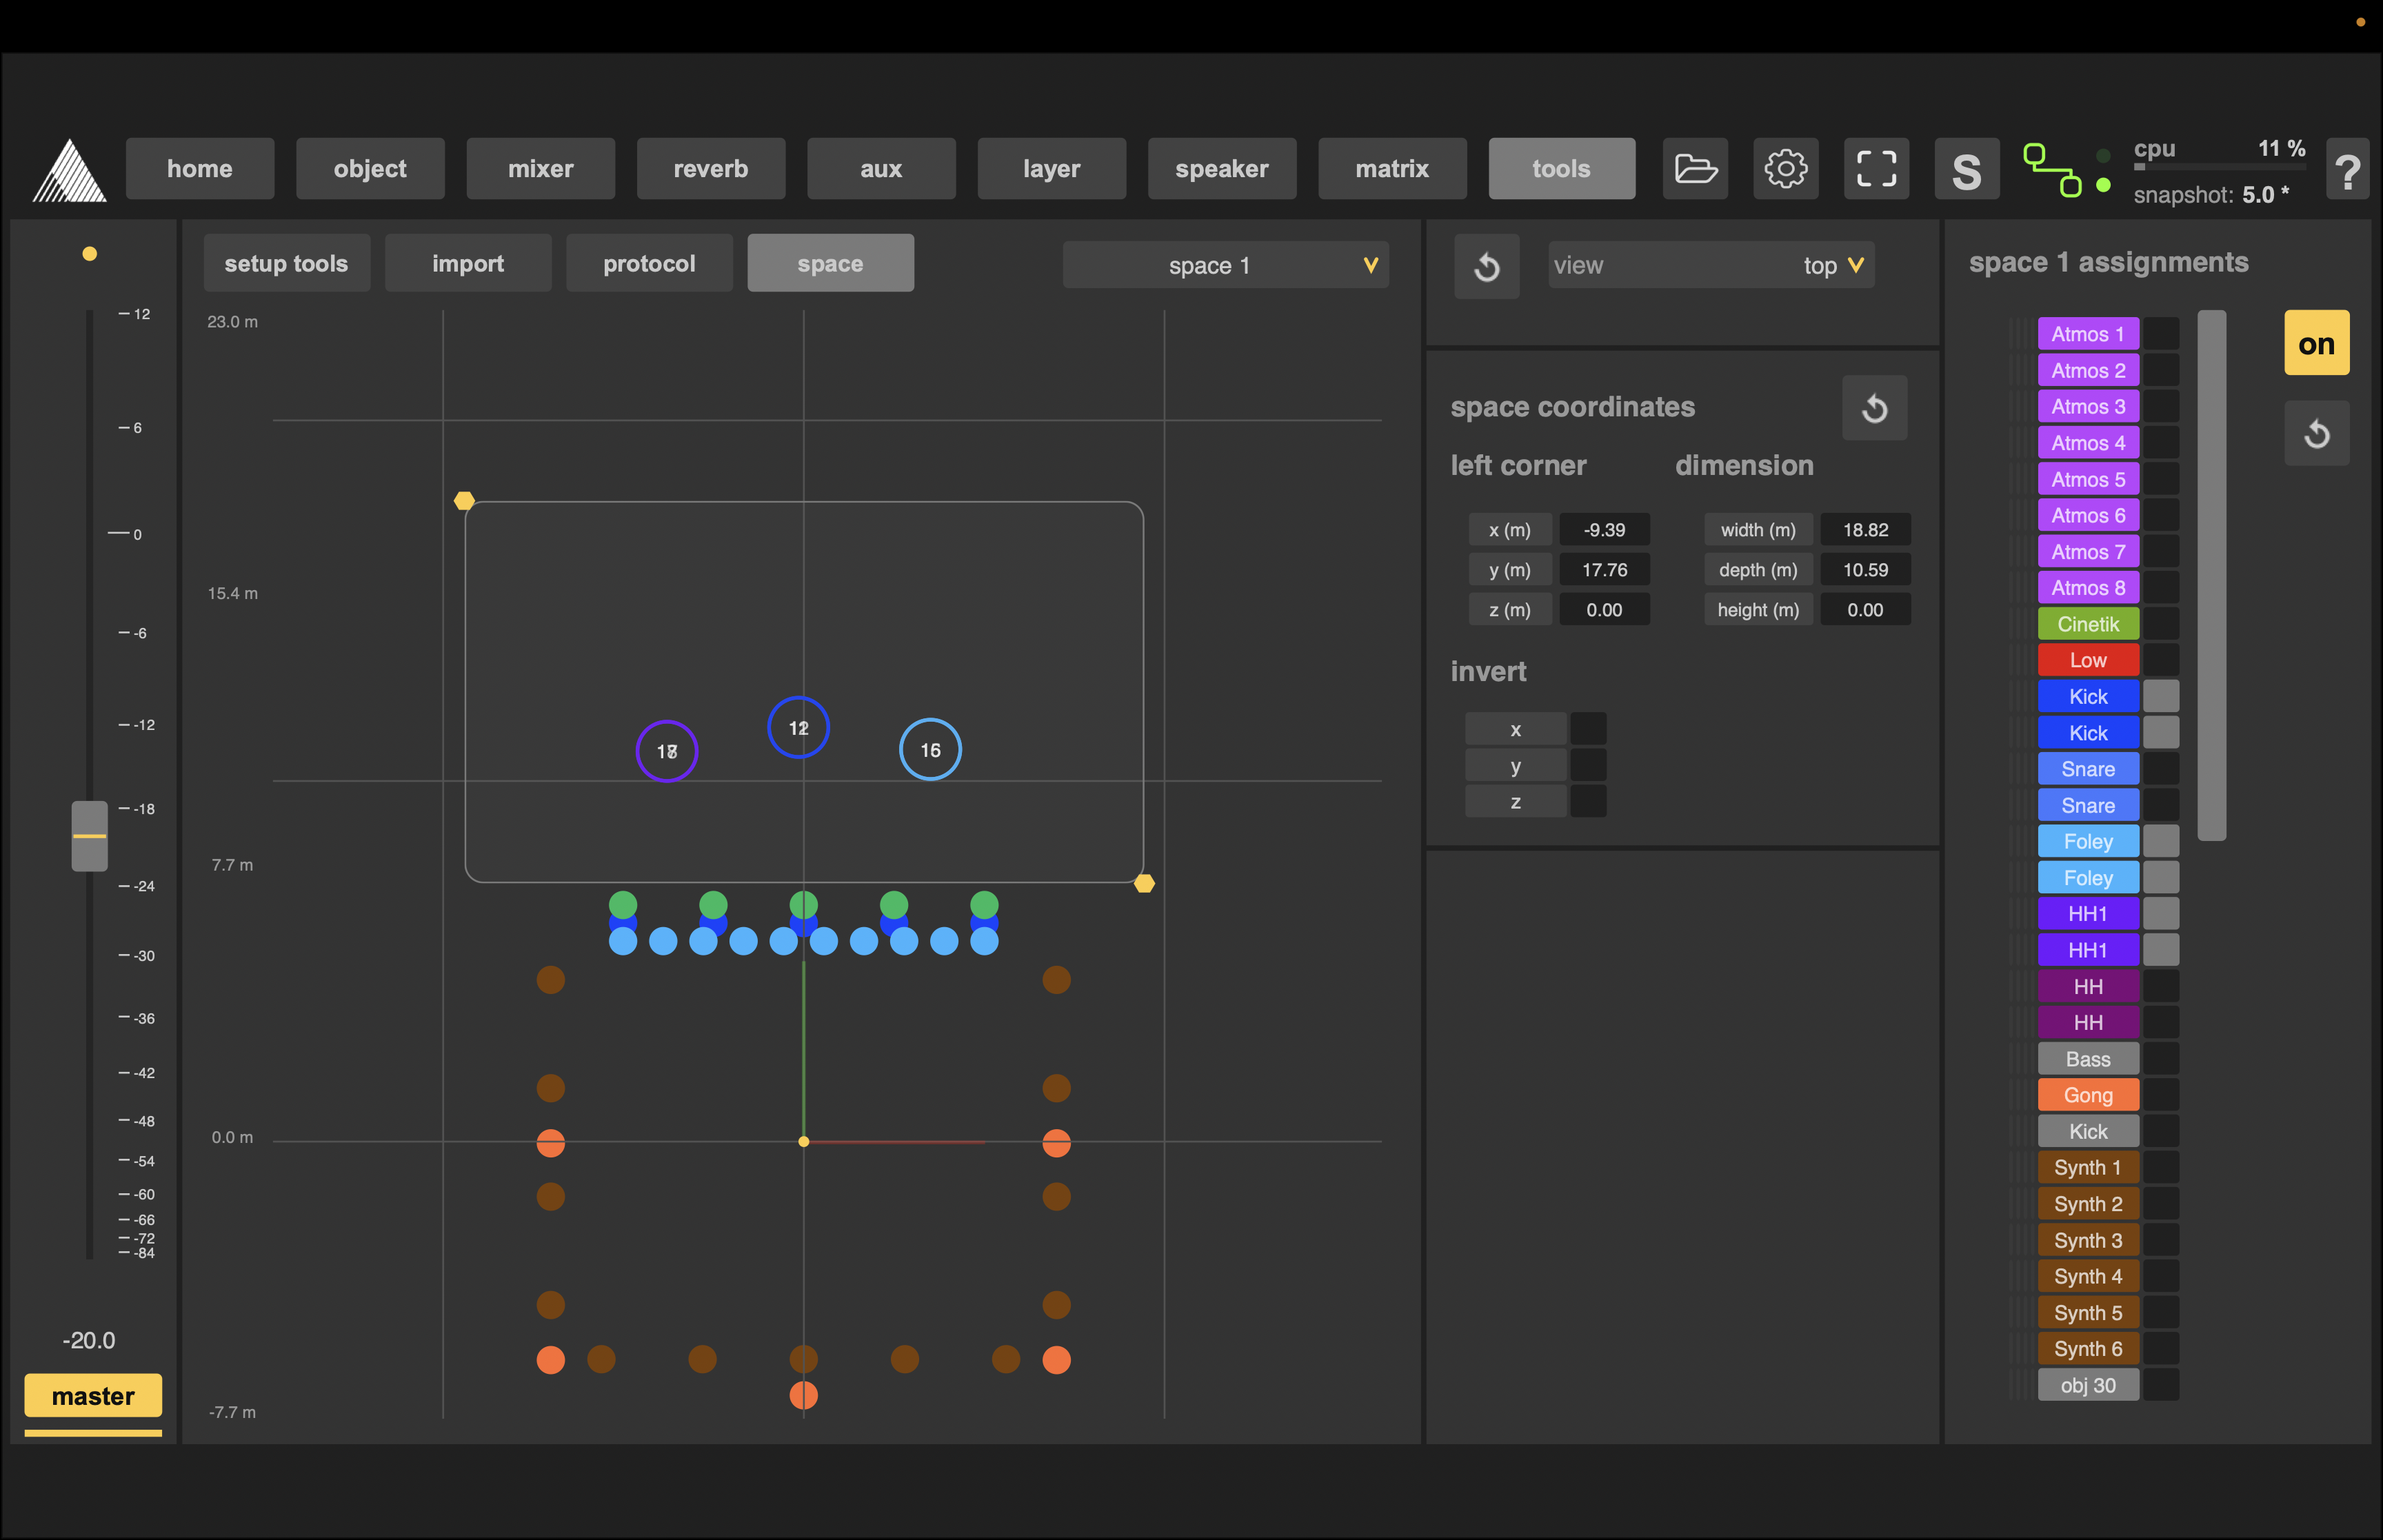
Task: Click the open folder icon
Action: click(1695, 168)
